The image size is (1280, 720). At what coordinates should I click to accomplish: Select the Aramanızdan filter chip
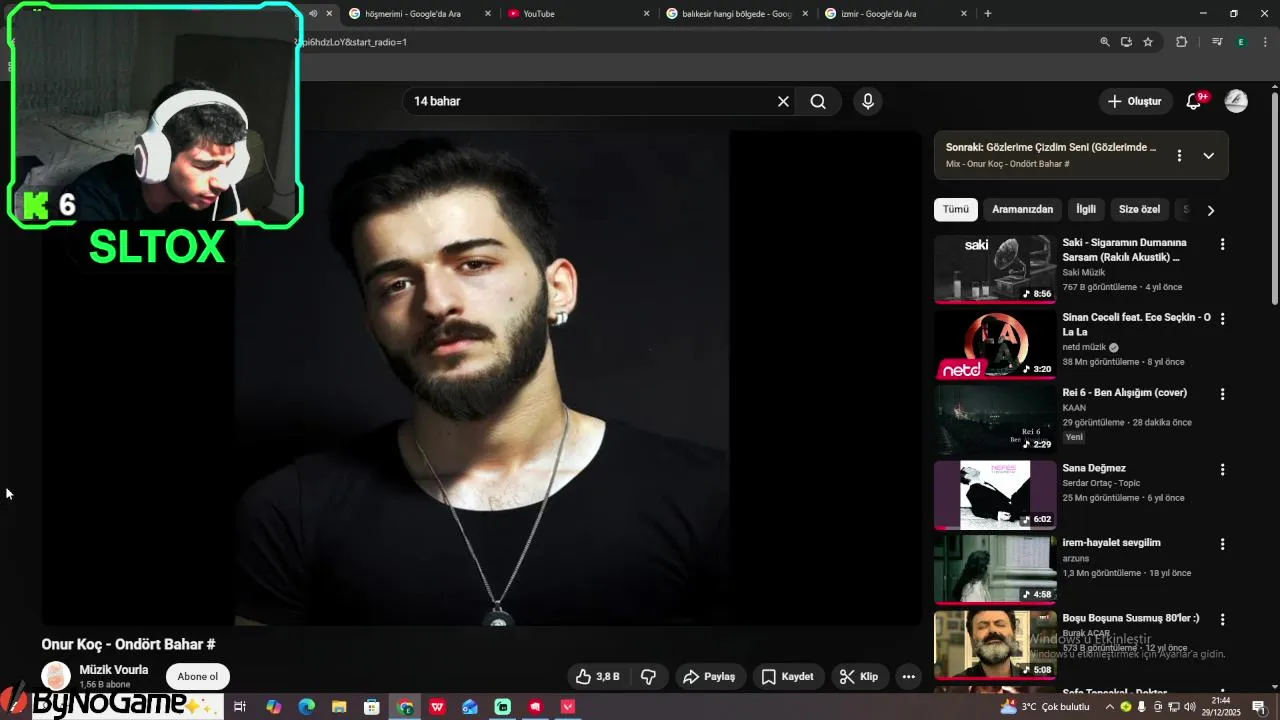(1022, 210)
